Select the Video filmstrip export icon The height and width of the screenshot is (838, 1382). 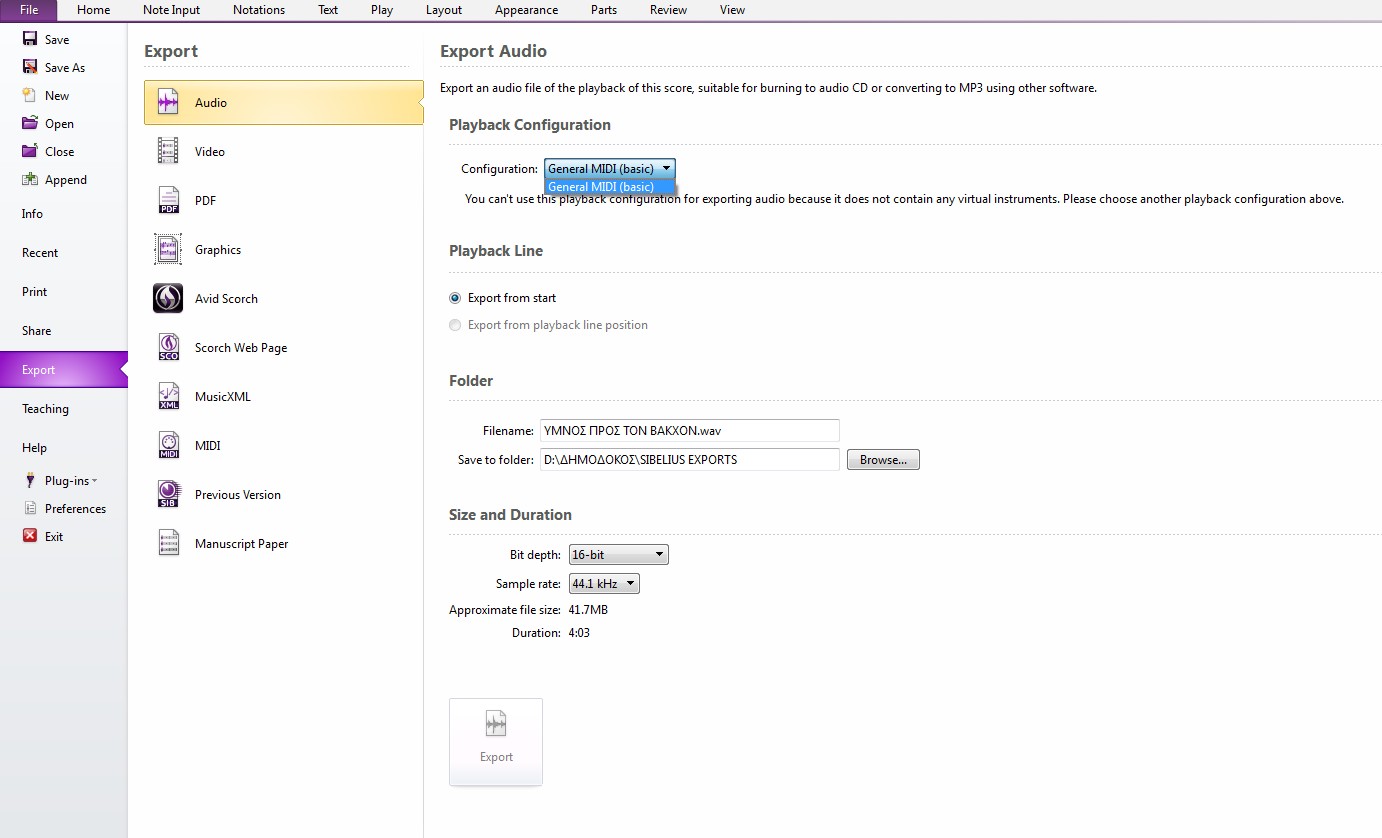point(168,151)
